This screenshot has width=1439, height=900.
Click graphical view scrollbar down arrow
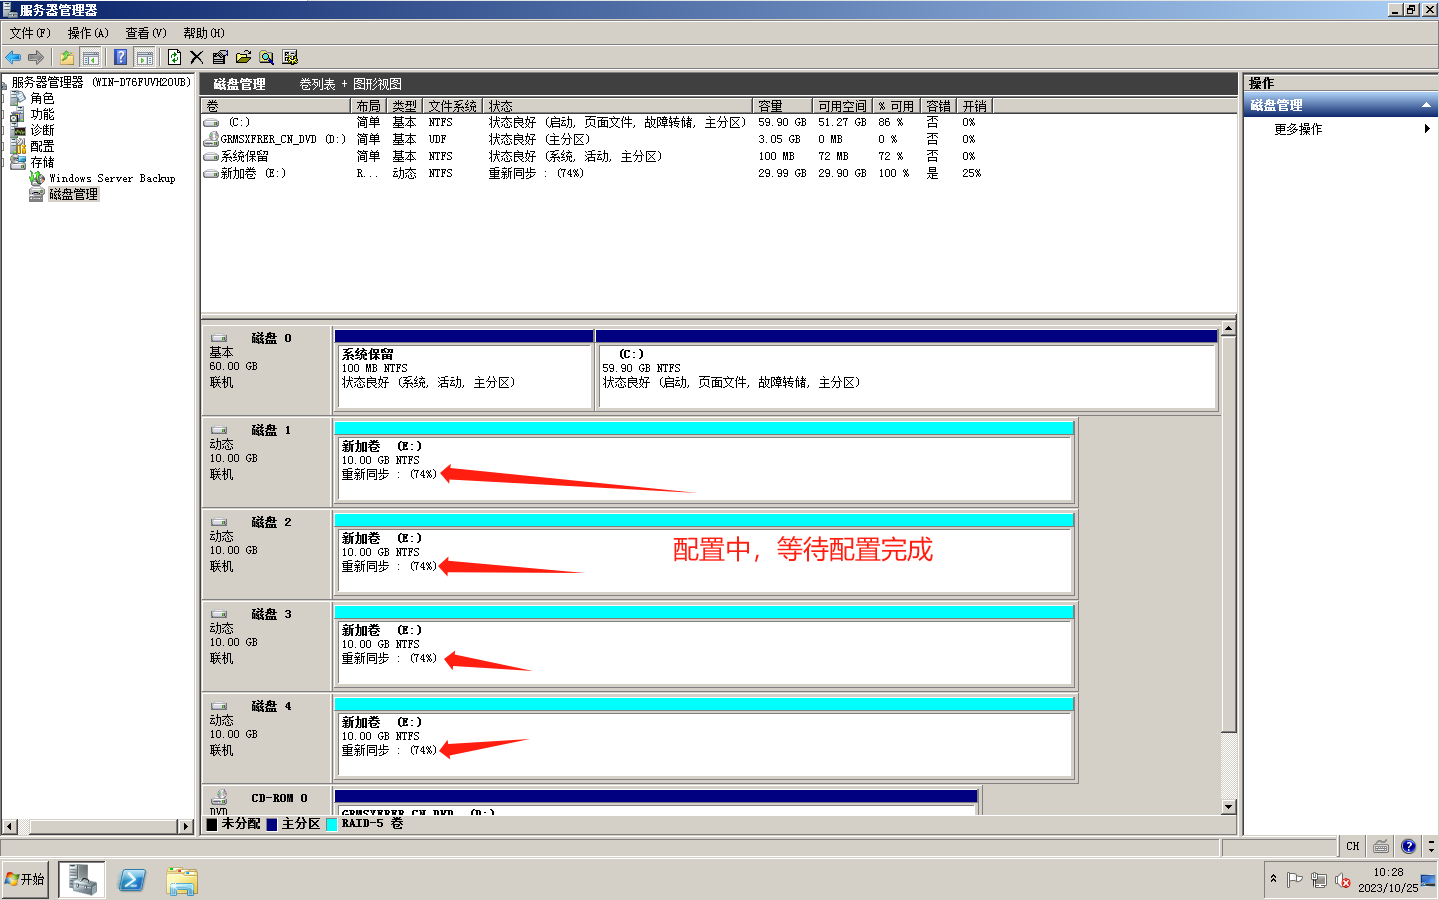[x=1228, y=807]
